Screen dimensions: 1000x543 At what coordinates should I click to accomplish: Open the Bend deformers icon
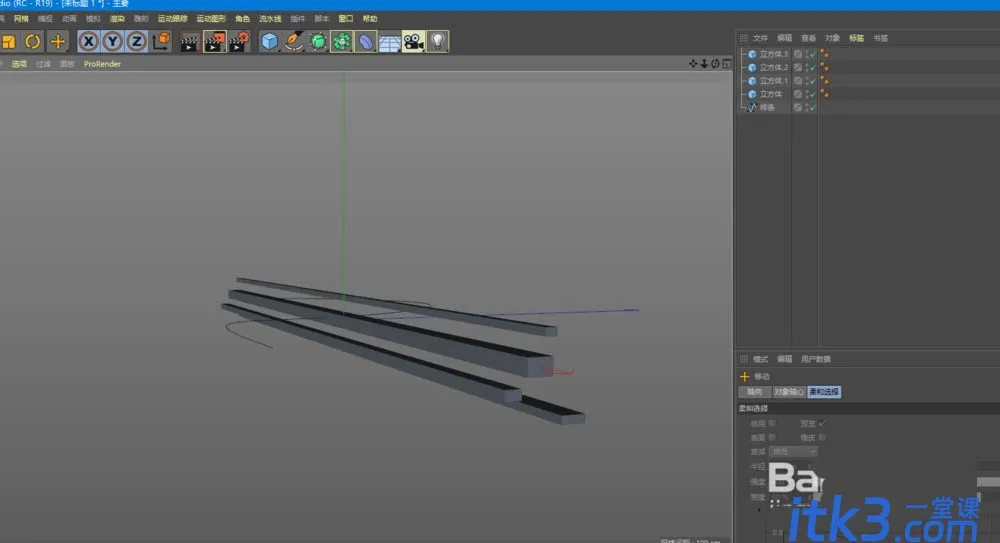[365, 41]
